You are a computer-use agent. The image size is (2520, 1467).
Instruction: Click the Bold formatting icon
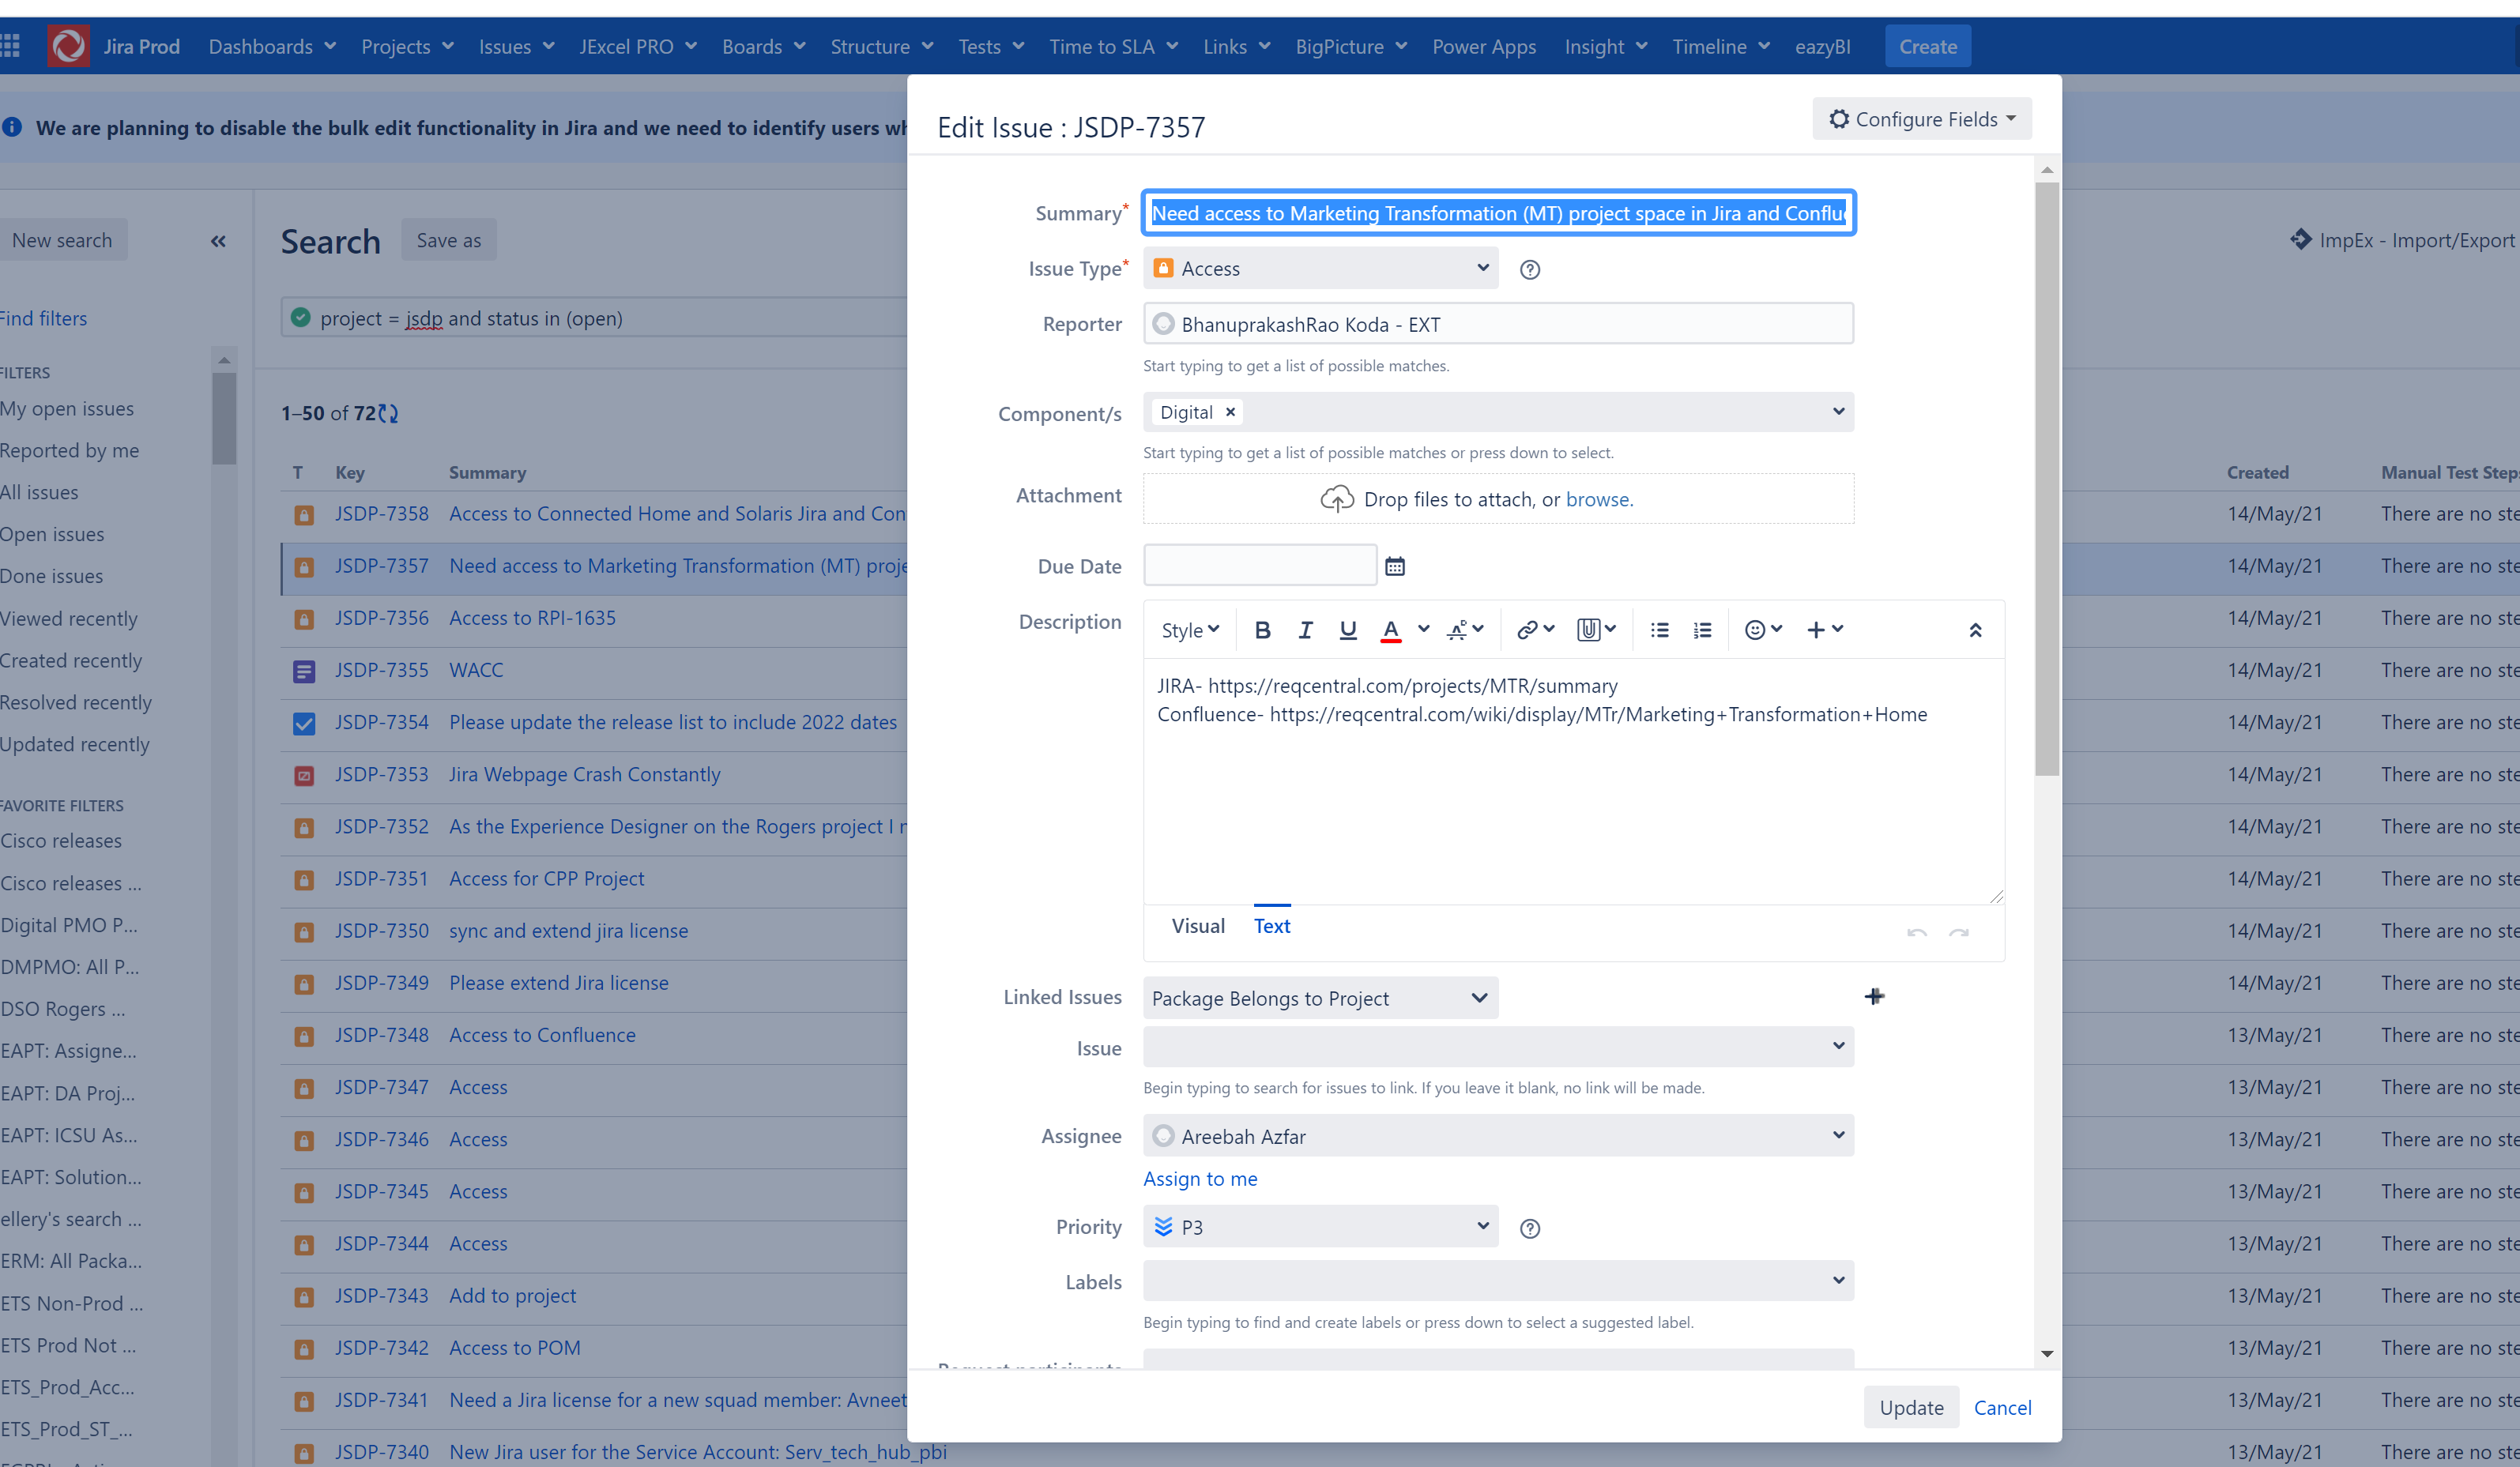1262,630
